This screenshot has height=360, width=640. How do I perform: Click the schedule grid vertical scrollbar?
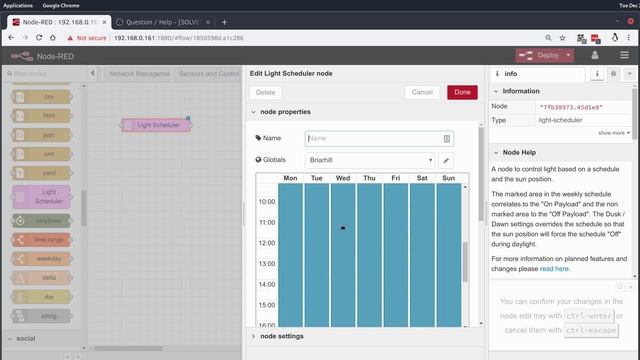(465, 261)
